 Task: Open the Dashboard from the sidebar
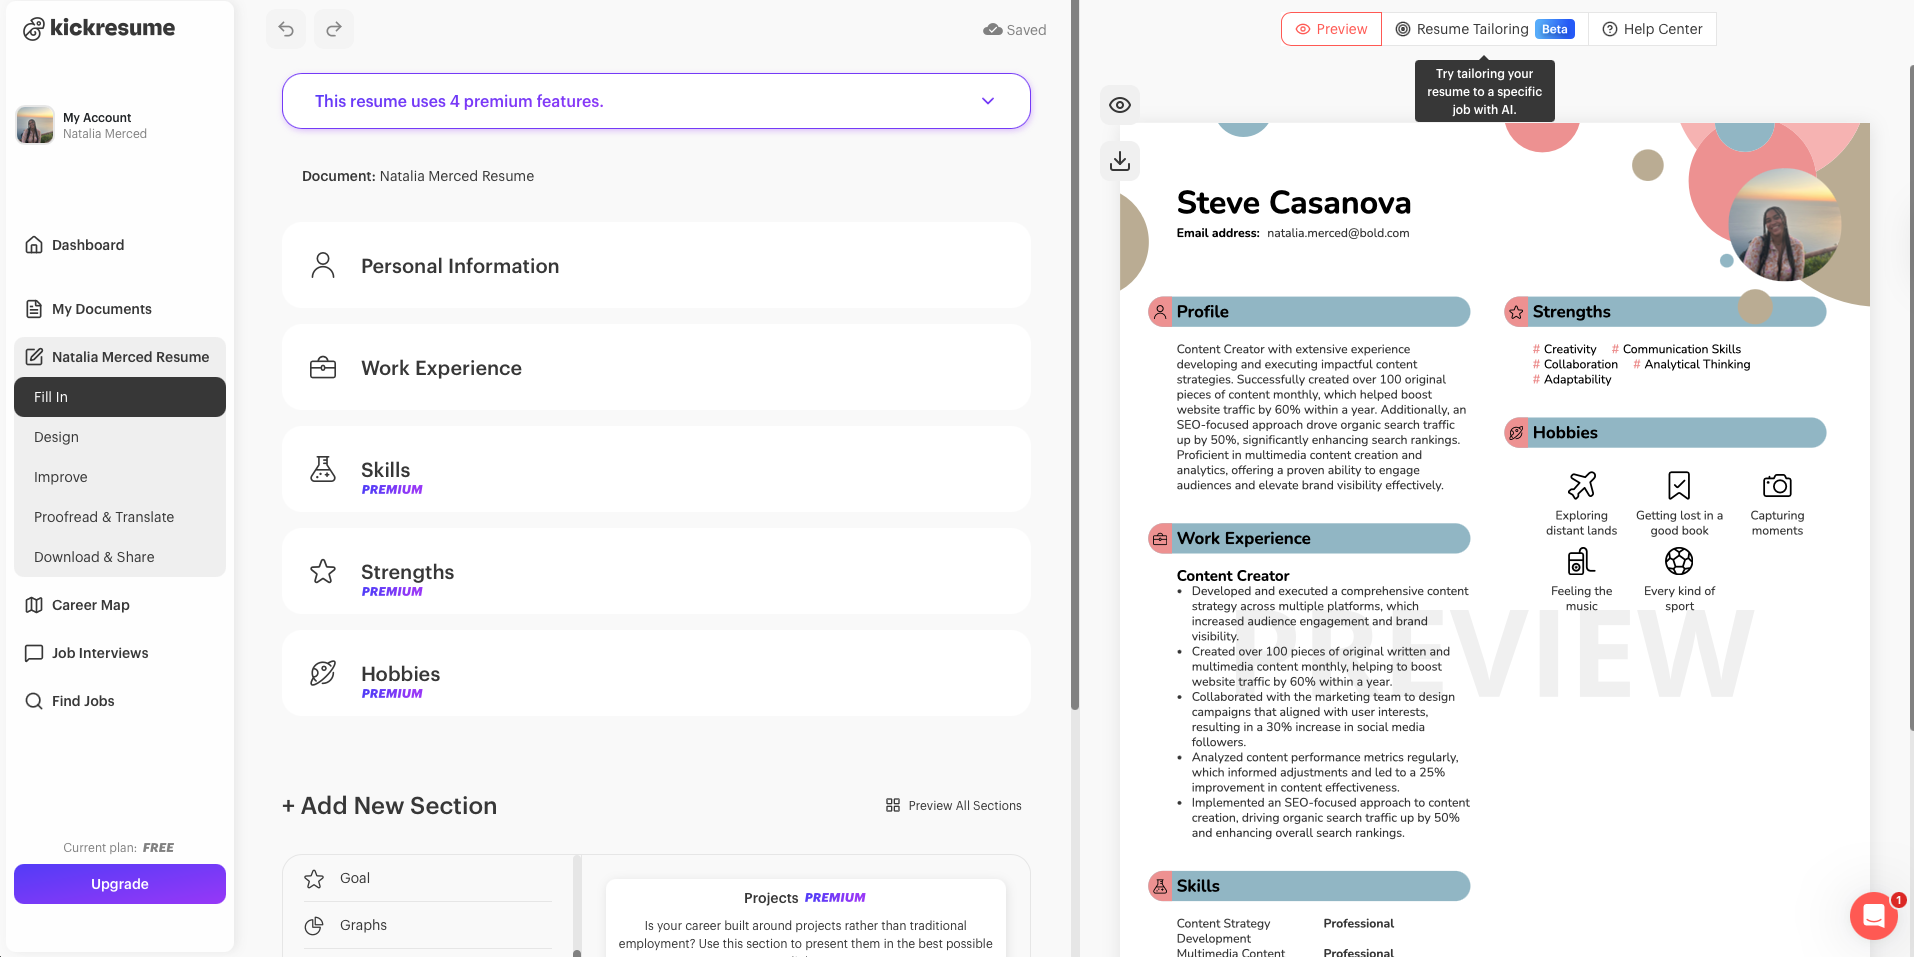[88, 244]
